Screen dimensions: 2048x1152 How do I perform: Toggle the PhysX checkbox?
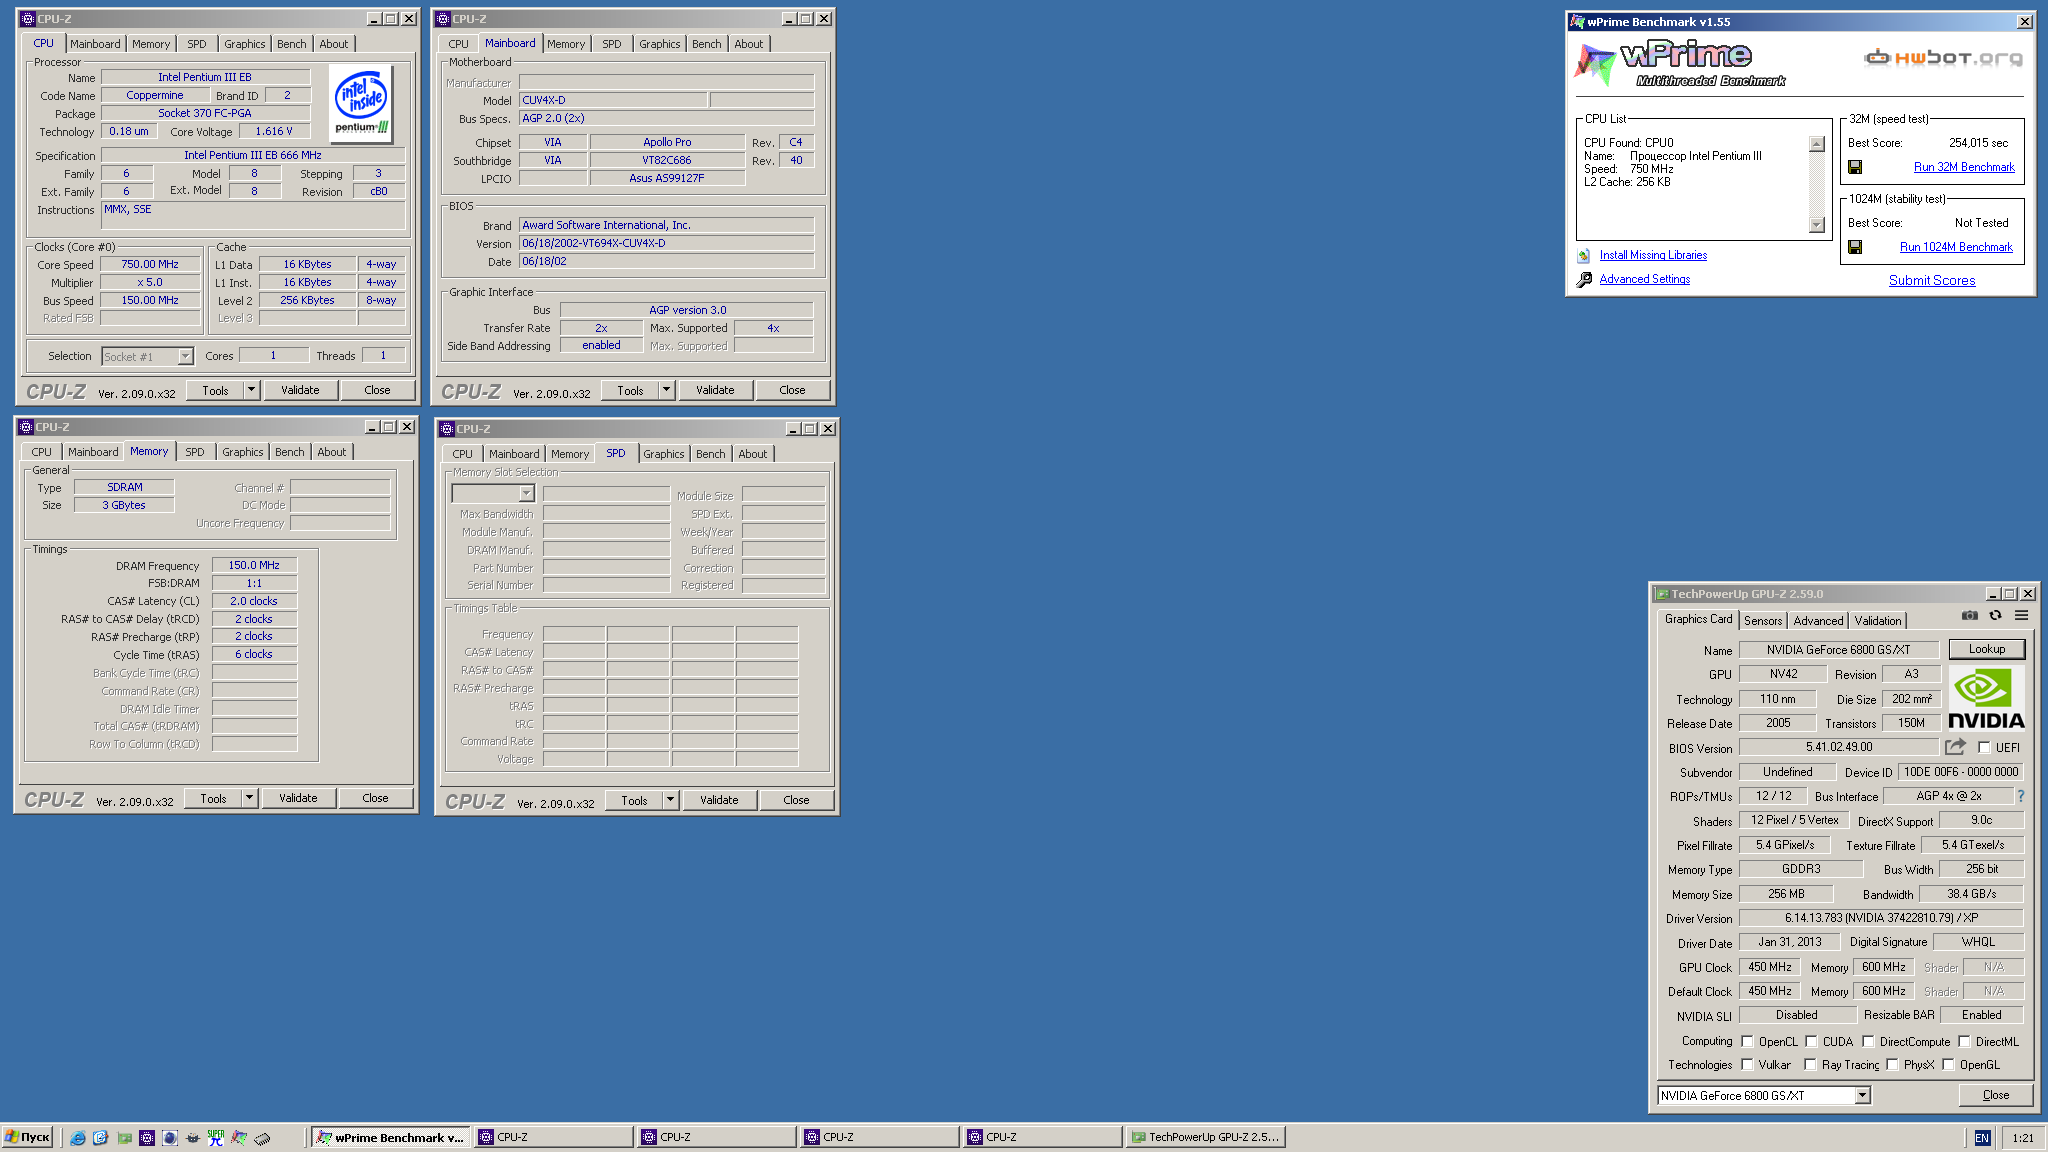1892,1064
